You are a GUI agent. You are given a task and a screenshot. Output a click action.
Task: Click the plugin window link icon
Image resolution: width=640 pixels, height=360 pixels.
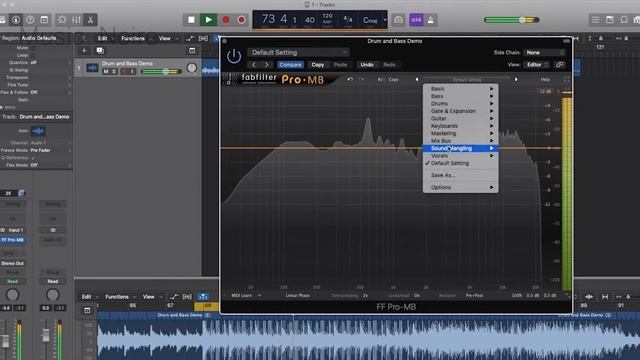[560, 64]
